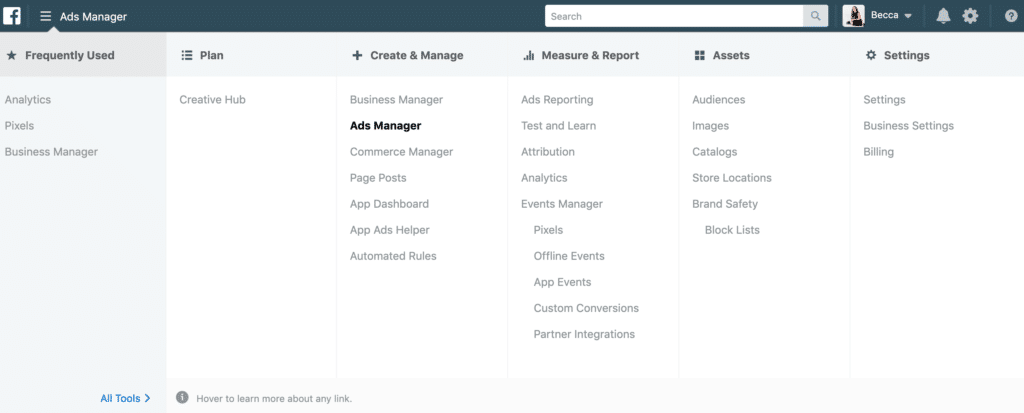Open the notifications bell
The image size is (1024, 413).
click(x=943, y=16)
